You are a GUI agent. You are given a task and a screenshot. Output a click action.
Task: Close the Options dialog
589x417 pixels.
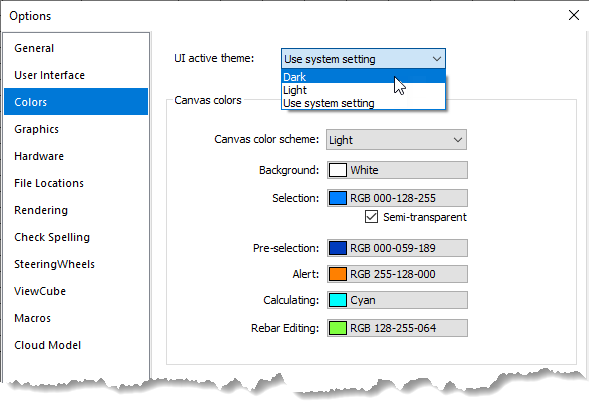click(x=574, y=15)
